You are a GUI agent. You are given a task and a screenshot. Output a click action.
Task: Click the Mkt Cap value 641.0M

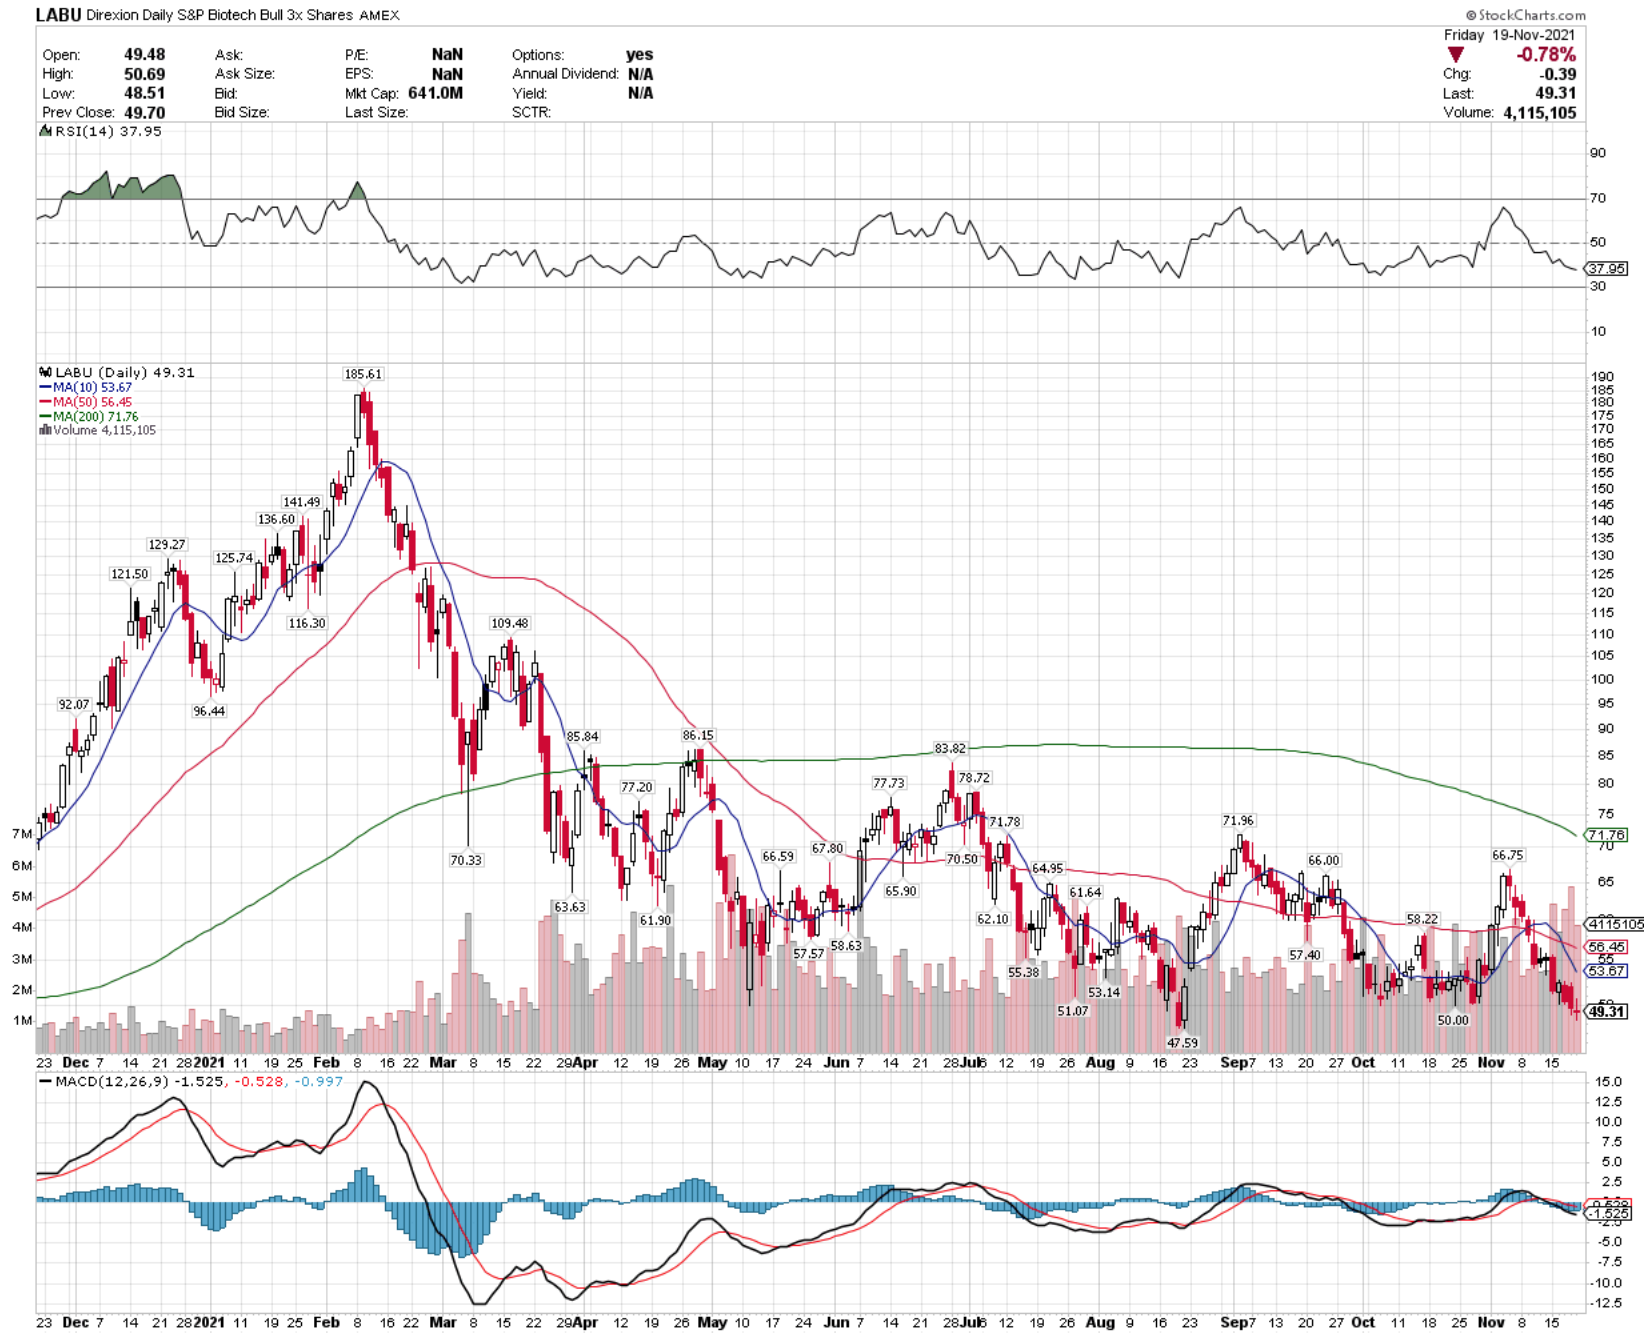pos(435,93)
